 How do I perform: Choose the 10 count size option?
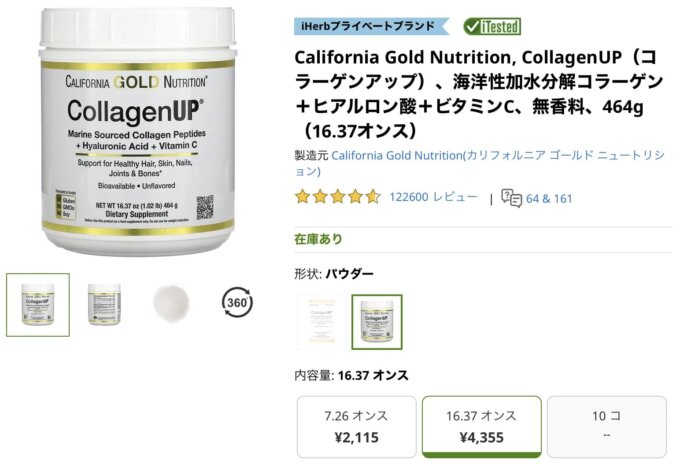tap(607, 427)
